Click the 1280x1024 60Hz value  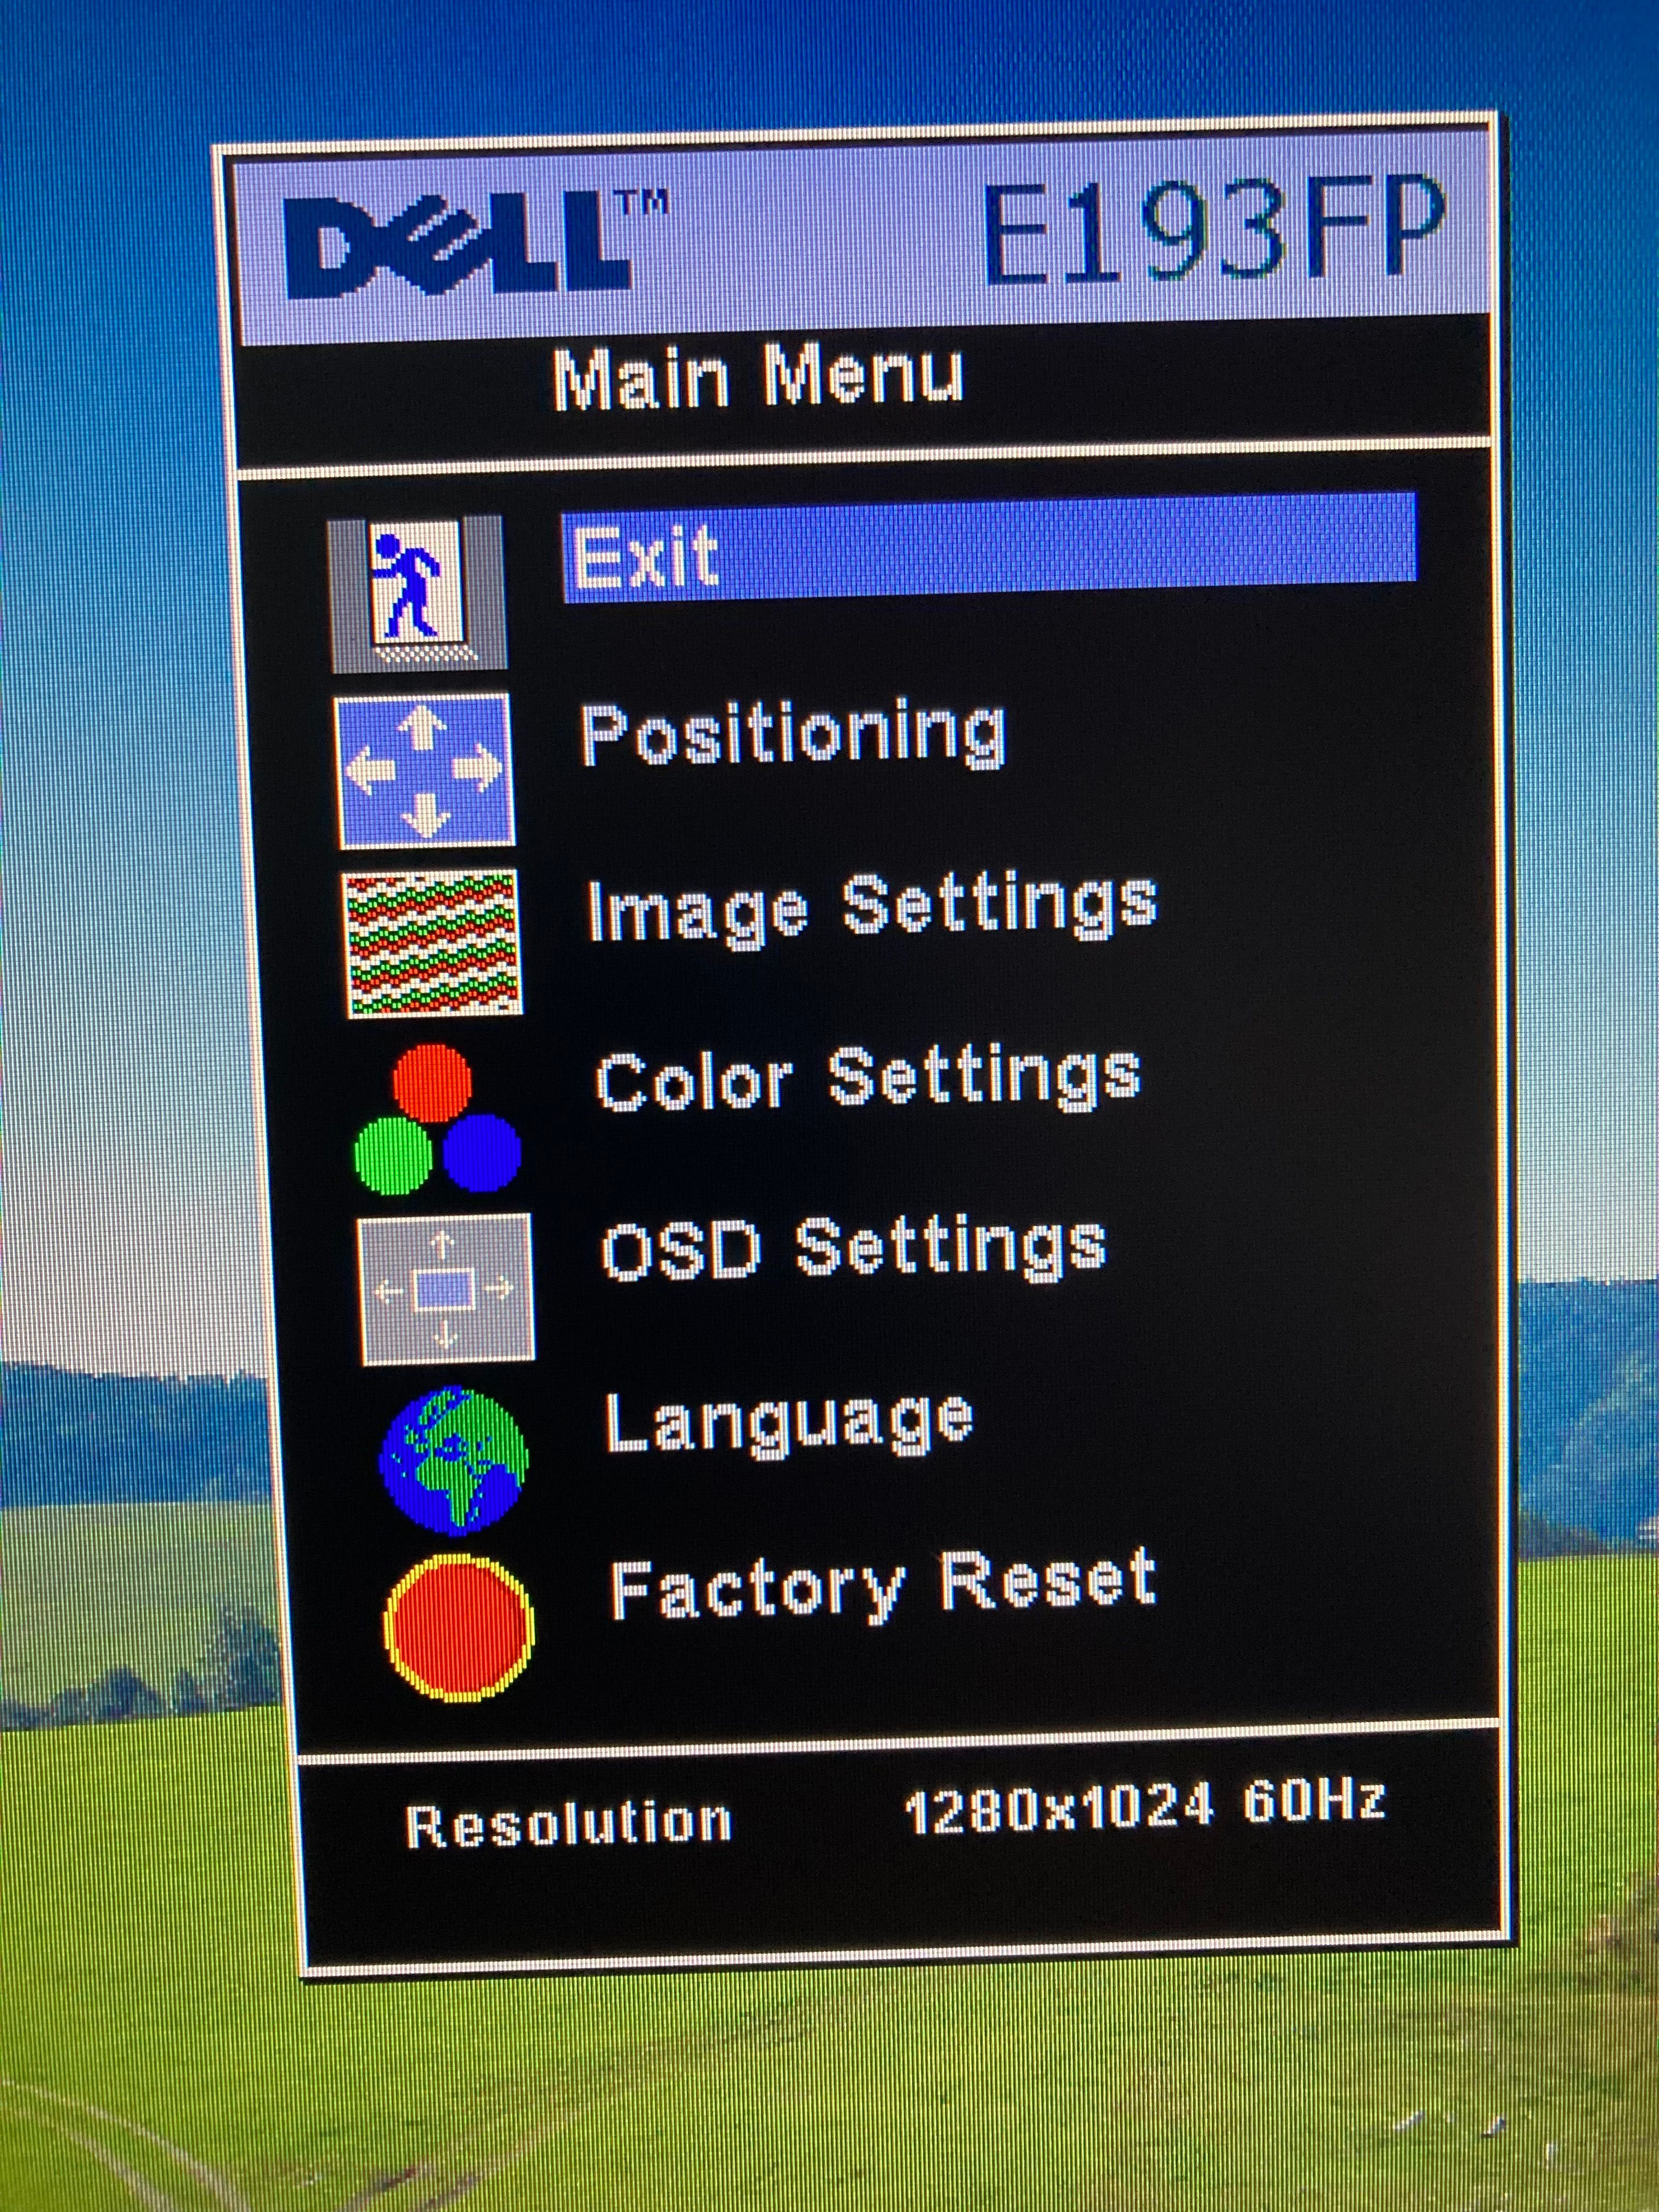(1145, 1806)
